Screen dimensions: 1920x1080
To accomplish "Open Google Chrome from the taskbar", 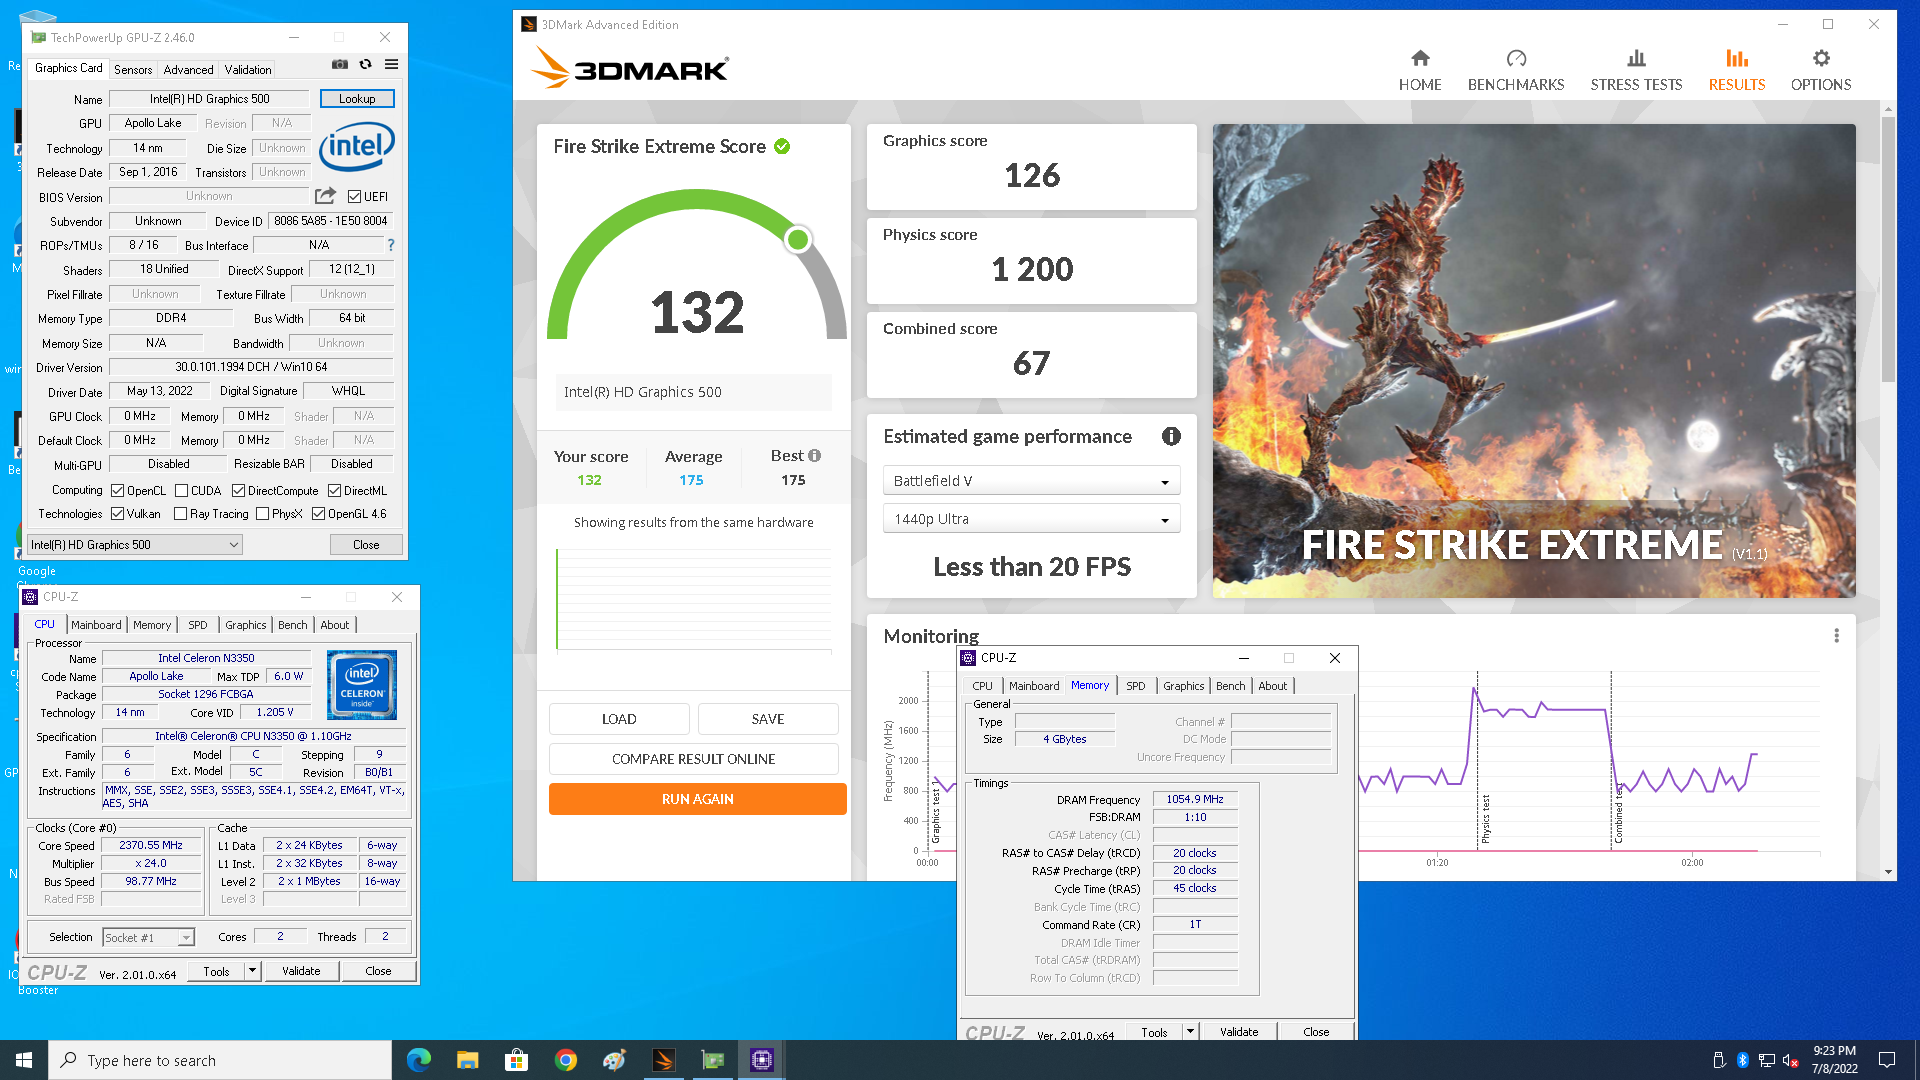I will [x=566, y=1060].
